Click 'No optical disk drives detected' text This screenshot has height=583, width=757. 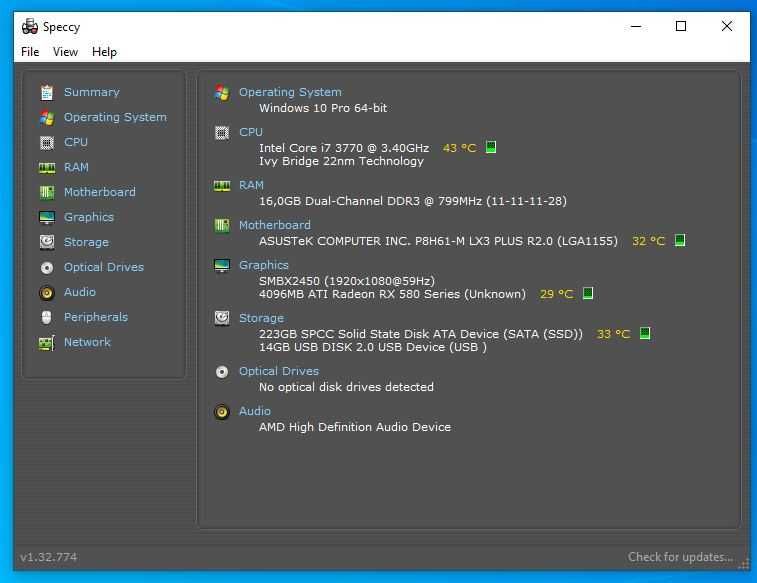[347, 388]
